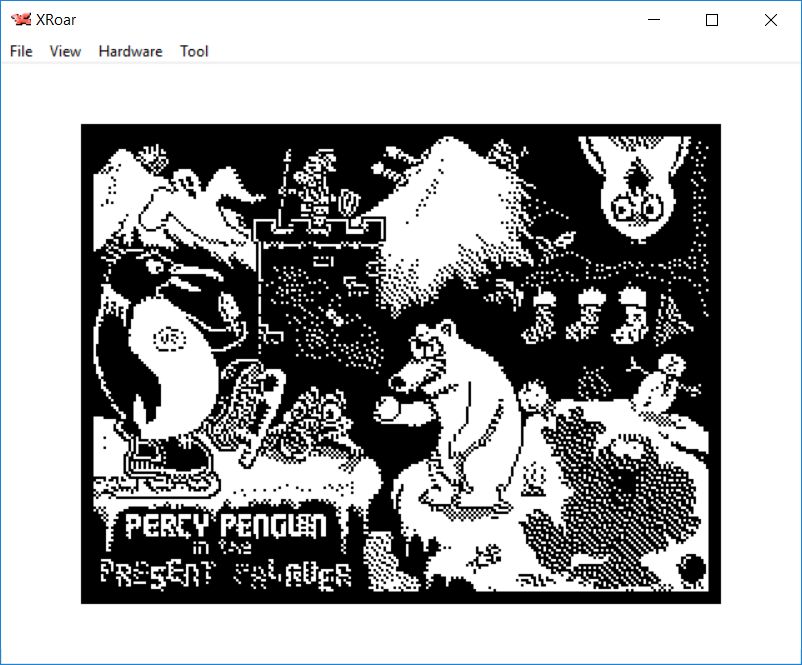Open the Hardware menu
The image size is (802, 665).
click(130, 51)
